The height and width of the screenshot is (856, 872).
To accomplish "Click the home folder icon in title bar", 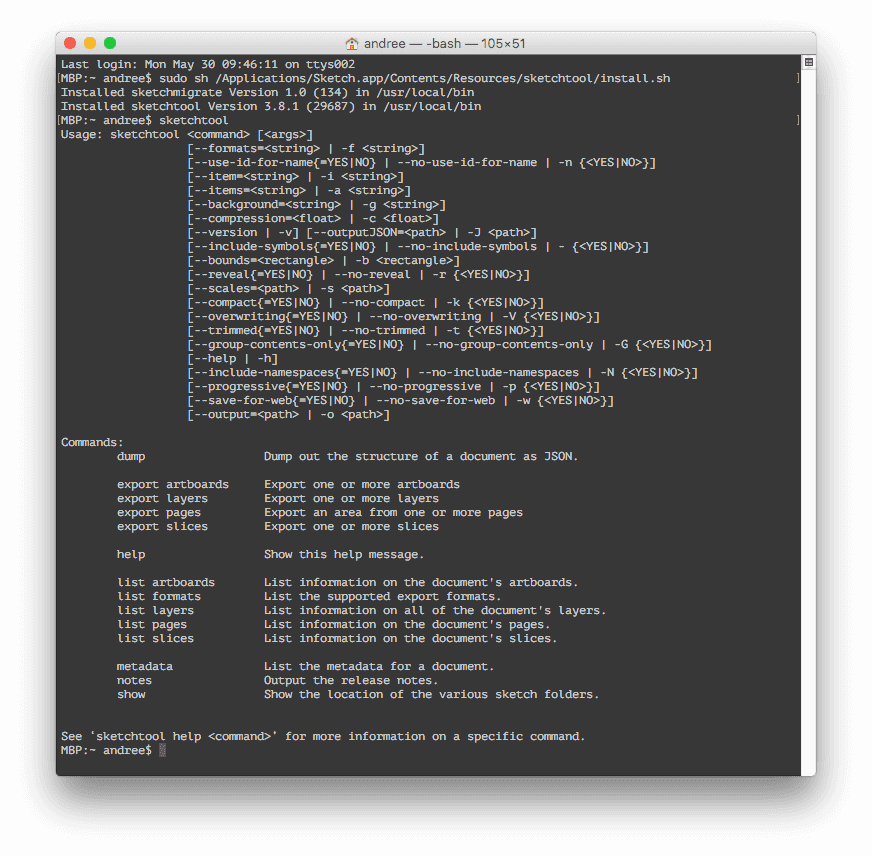I will 352,44.
